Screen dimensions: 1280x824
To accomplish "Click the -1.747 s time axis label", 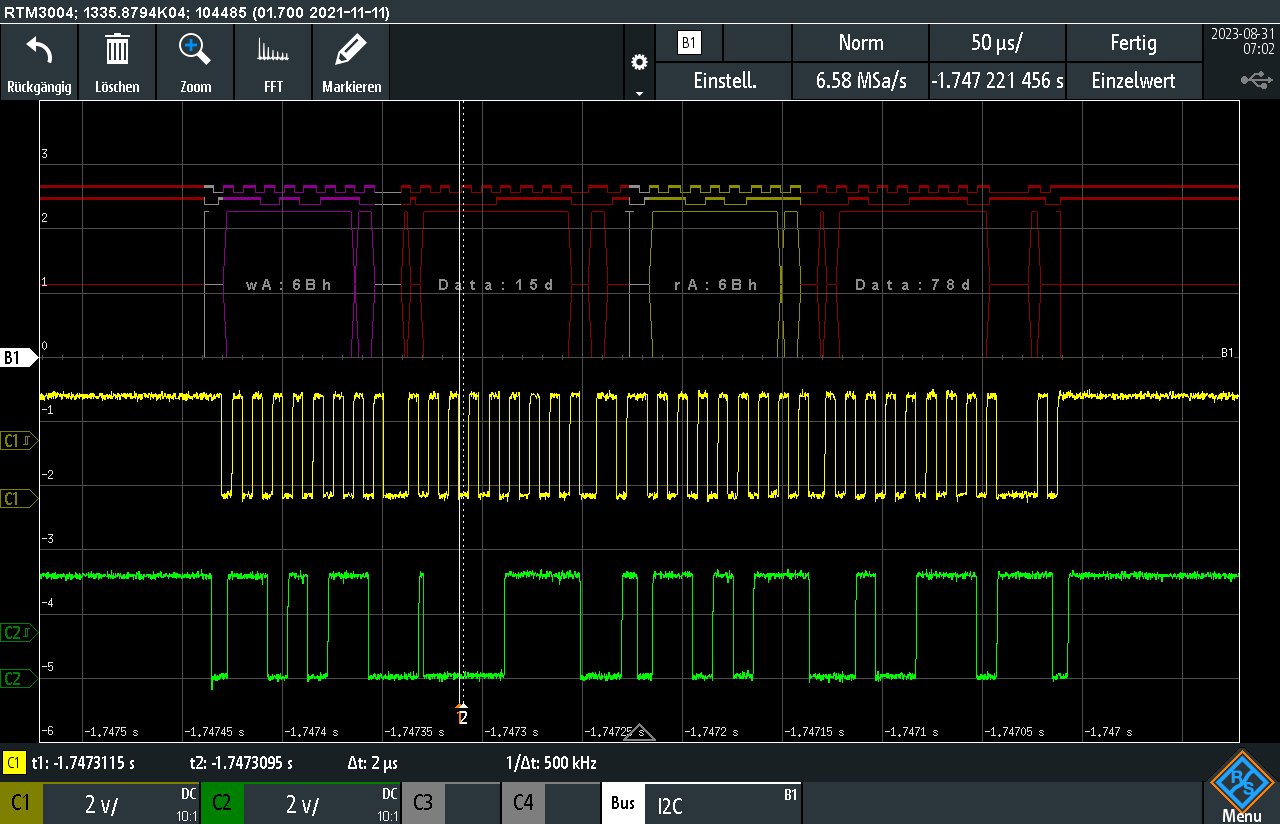I will [x=1110, y=732].
